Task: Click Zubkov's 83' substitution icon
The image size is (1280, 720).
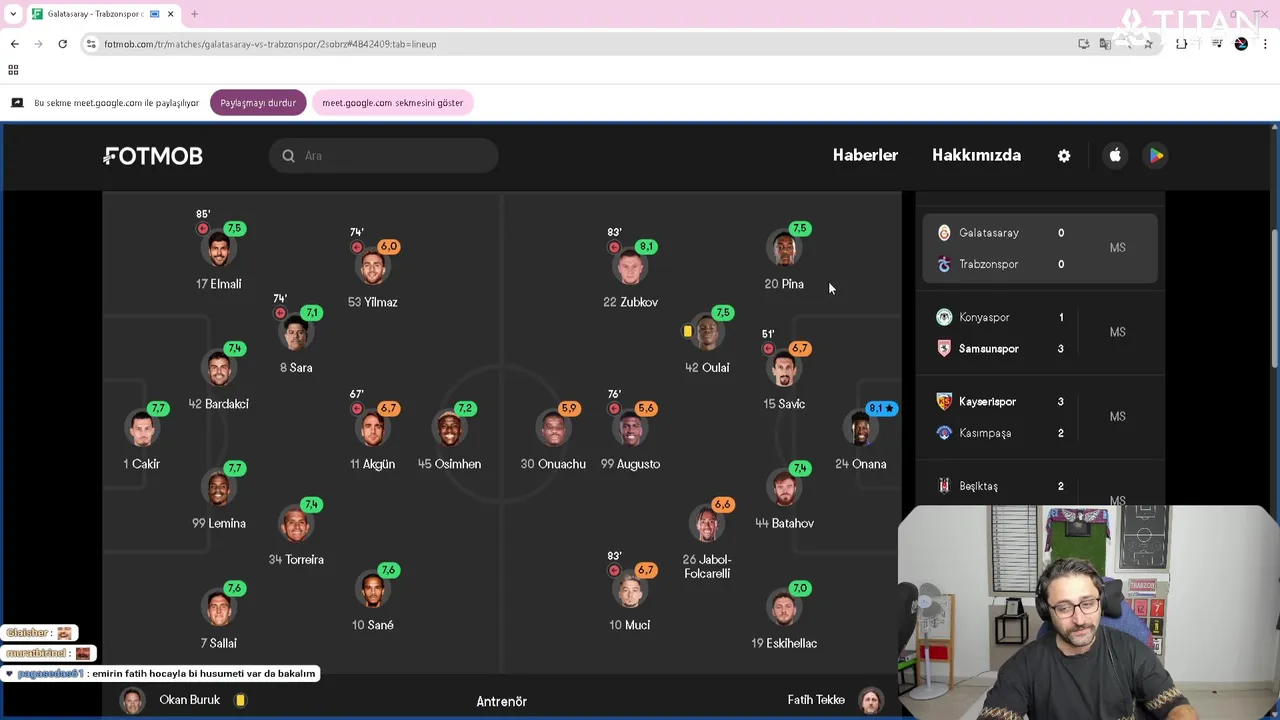Action: [x=614, y=247]
